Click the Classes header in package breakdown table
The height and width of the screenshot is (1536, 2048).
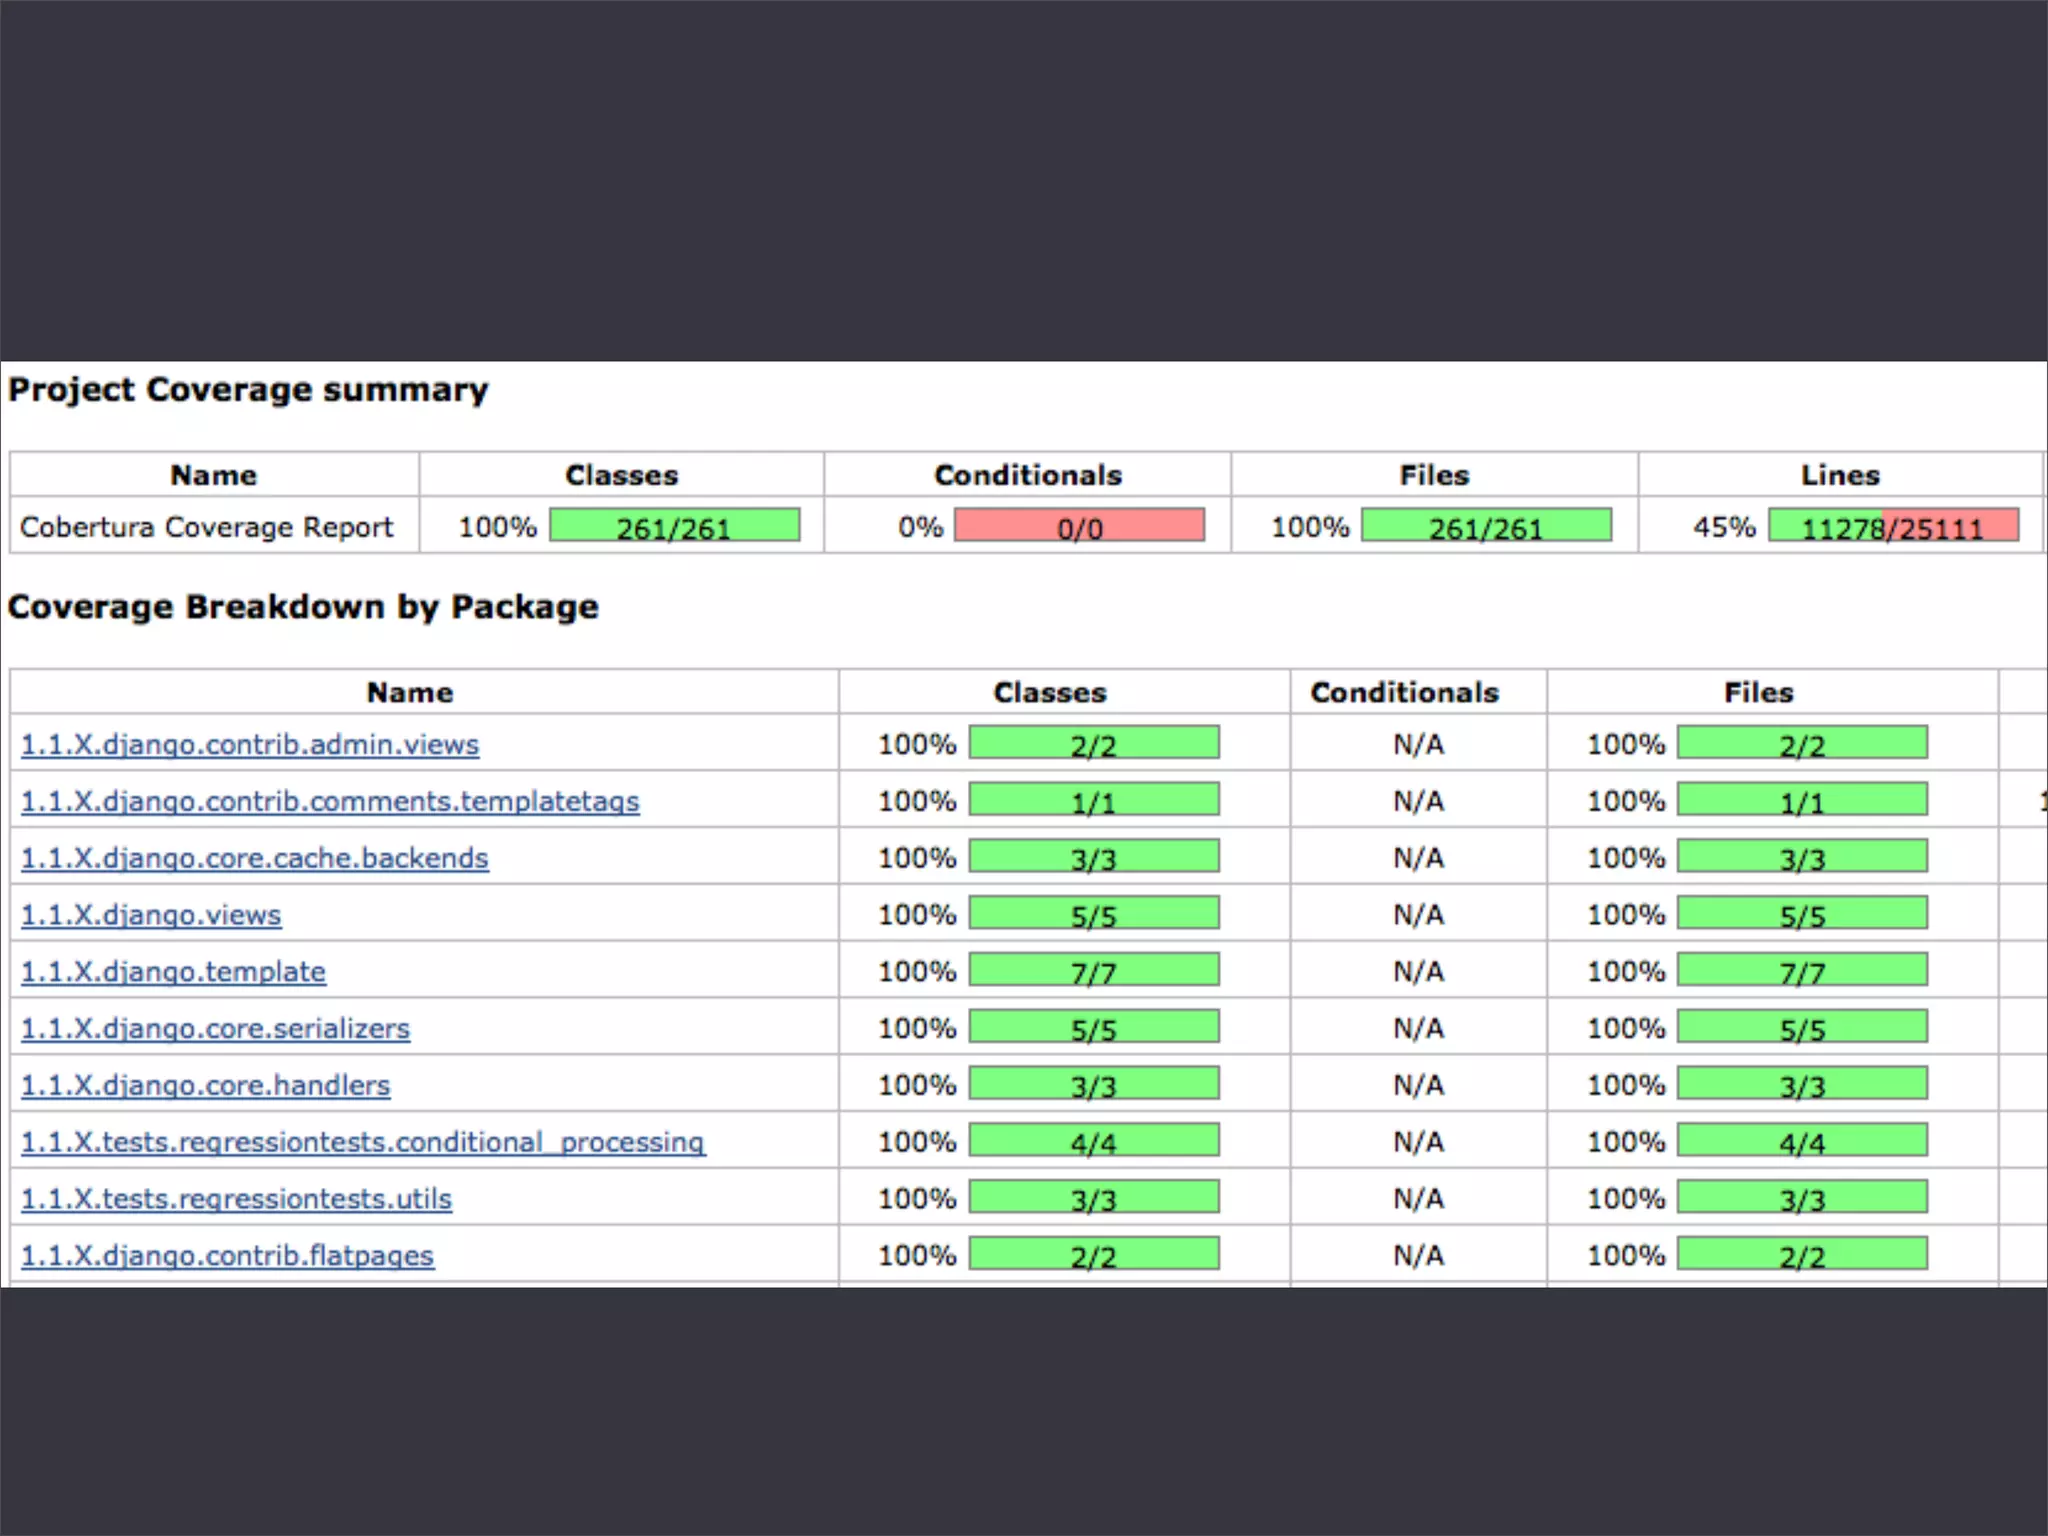pos(1049,692)
